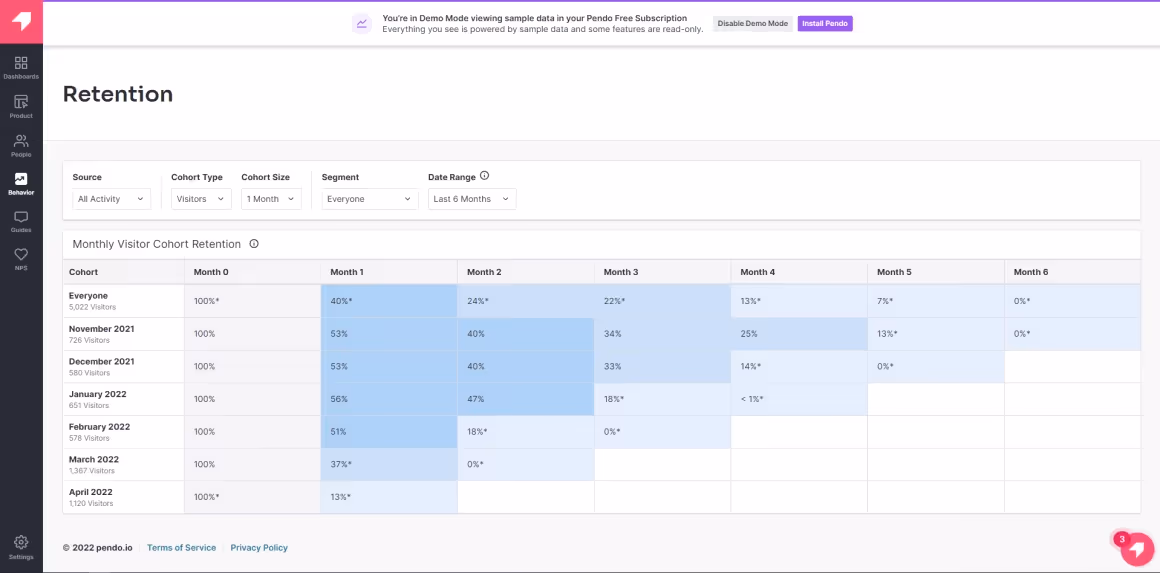Open the Segment Everyone dropdown
The width and height of the screenshot is (1160, 573).
coord(370,199)
